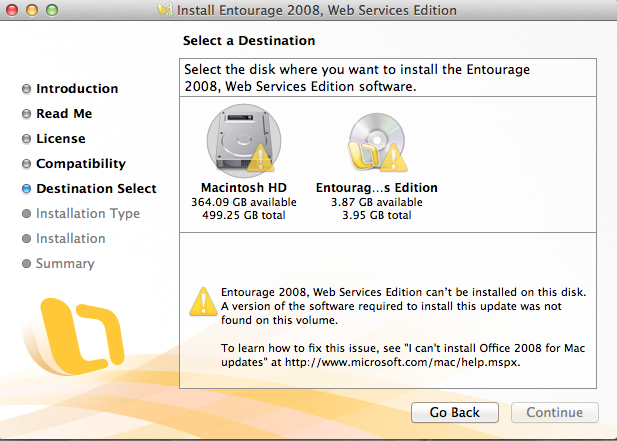Click the window title Install Entourage 2008
The width and height of the screenshot is (617, 441).
(317, 10)
